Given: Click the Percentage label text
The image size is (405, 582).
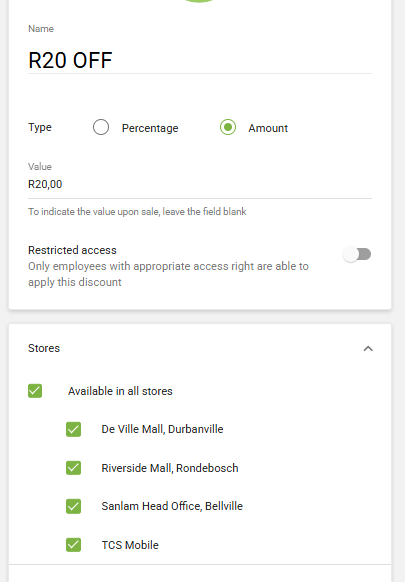Looking at the screenshot, I should point(150,128).
